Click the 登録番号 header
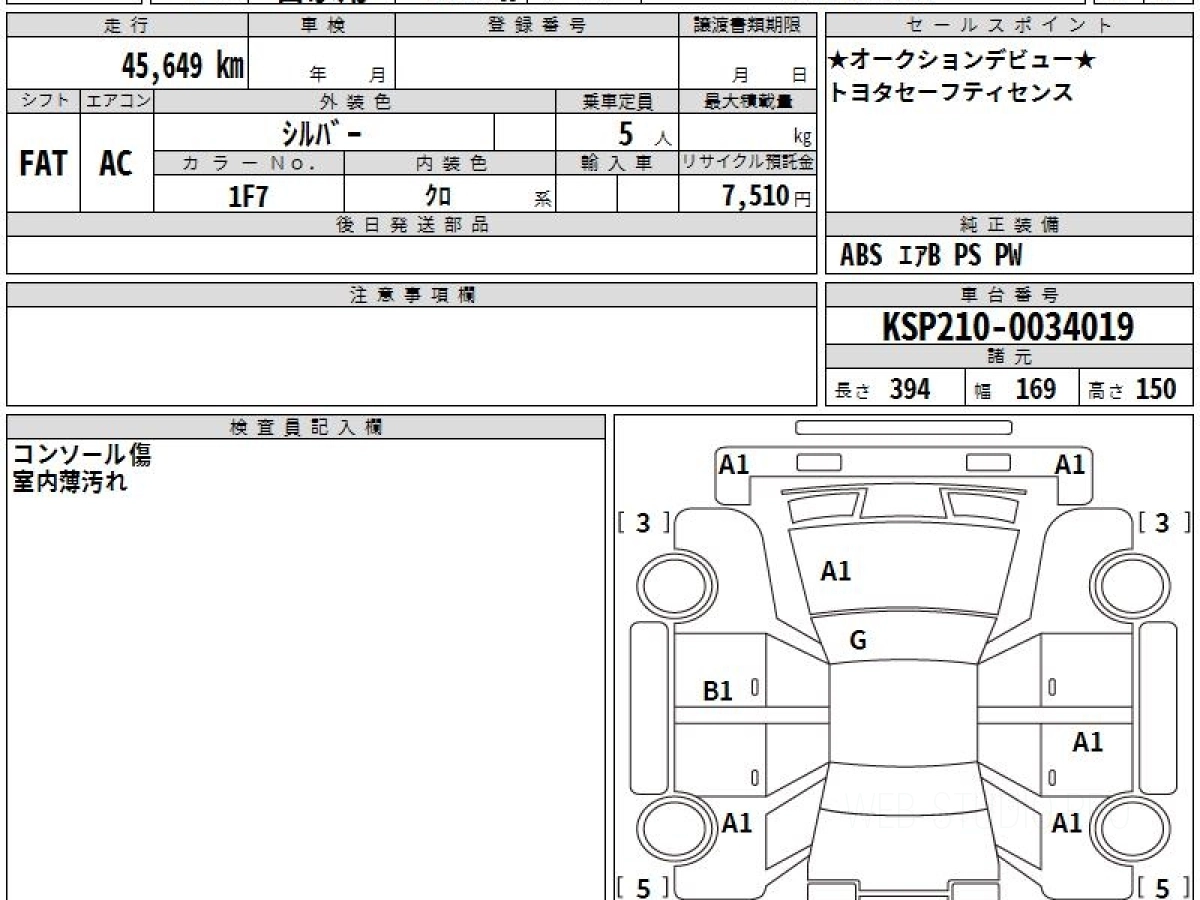1200x900 pixels. pos(537,26)
